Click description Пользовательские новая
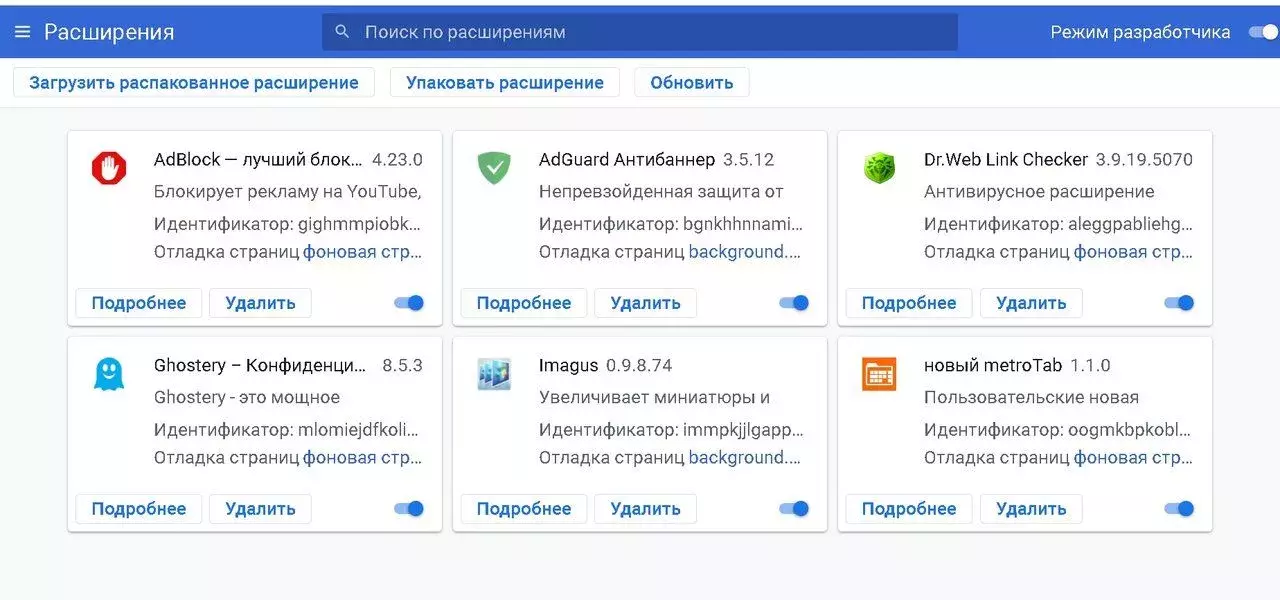1280x600 pixels. pyautogui.click(x=1031, y=398)
